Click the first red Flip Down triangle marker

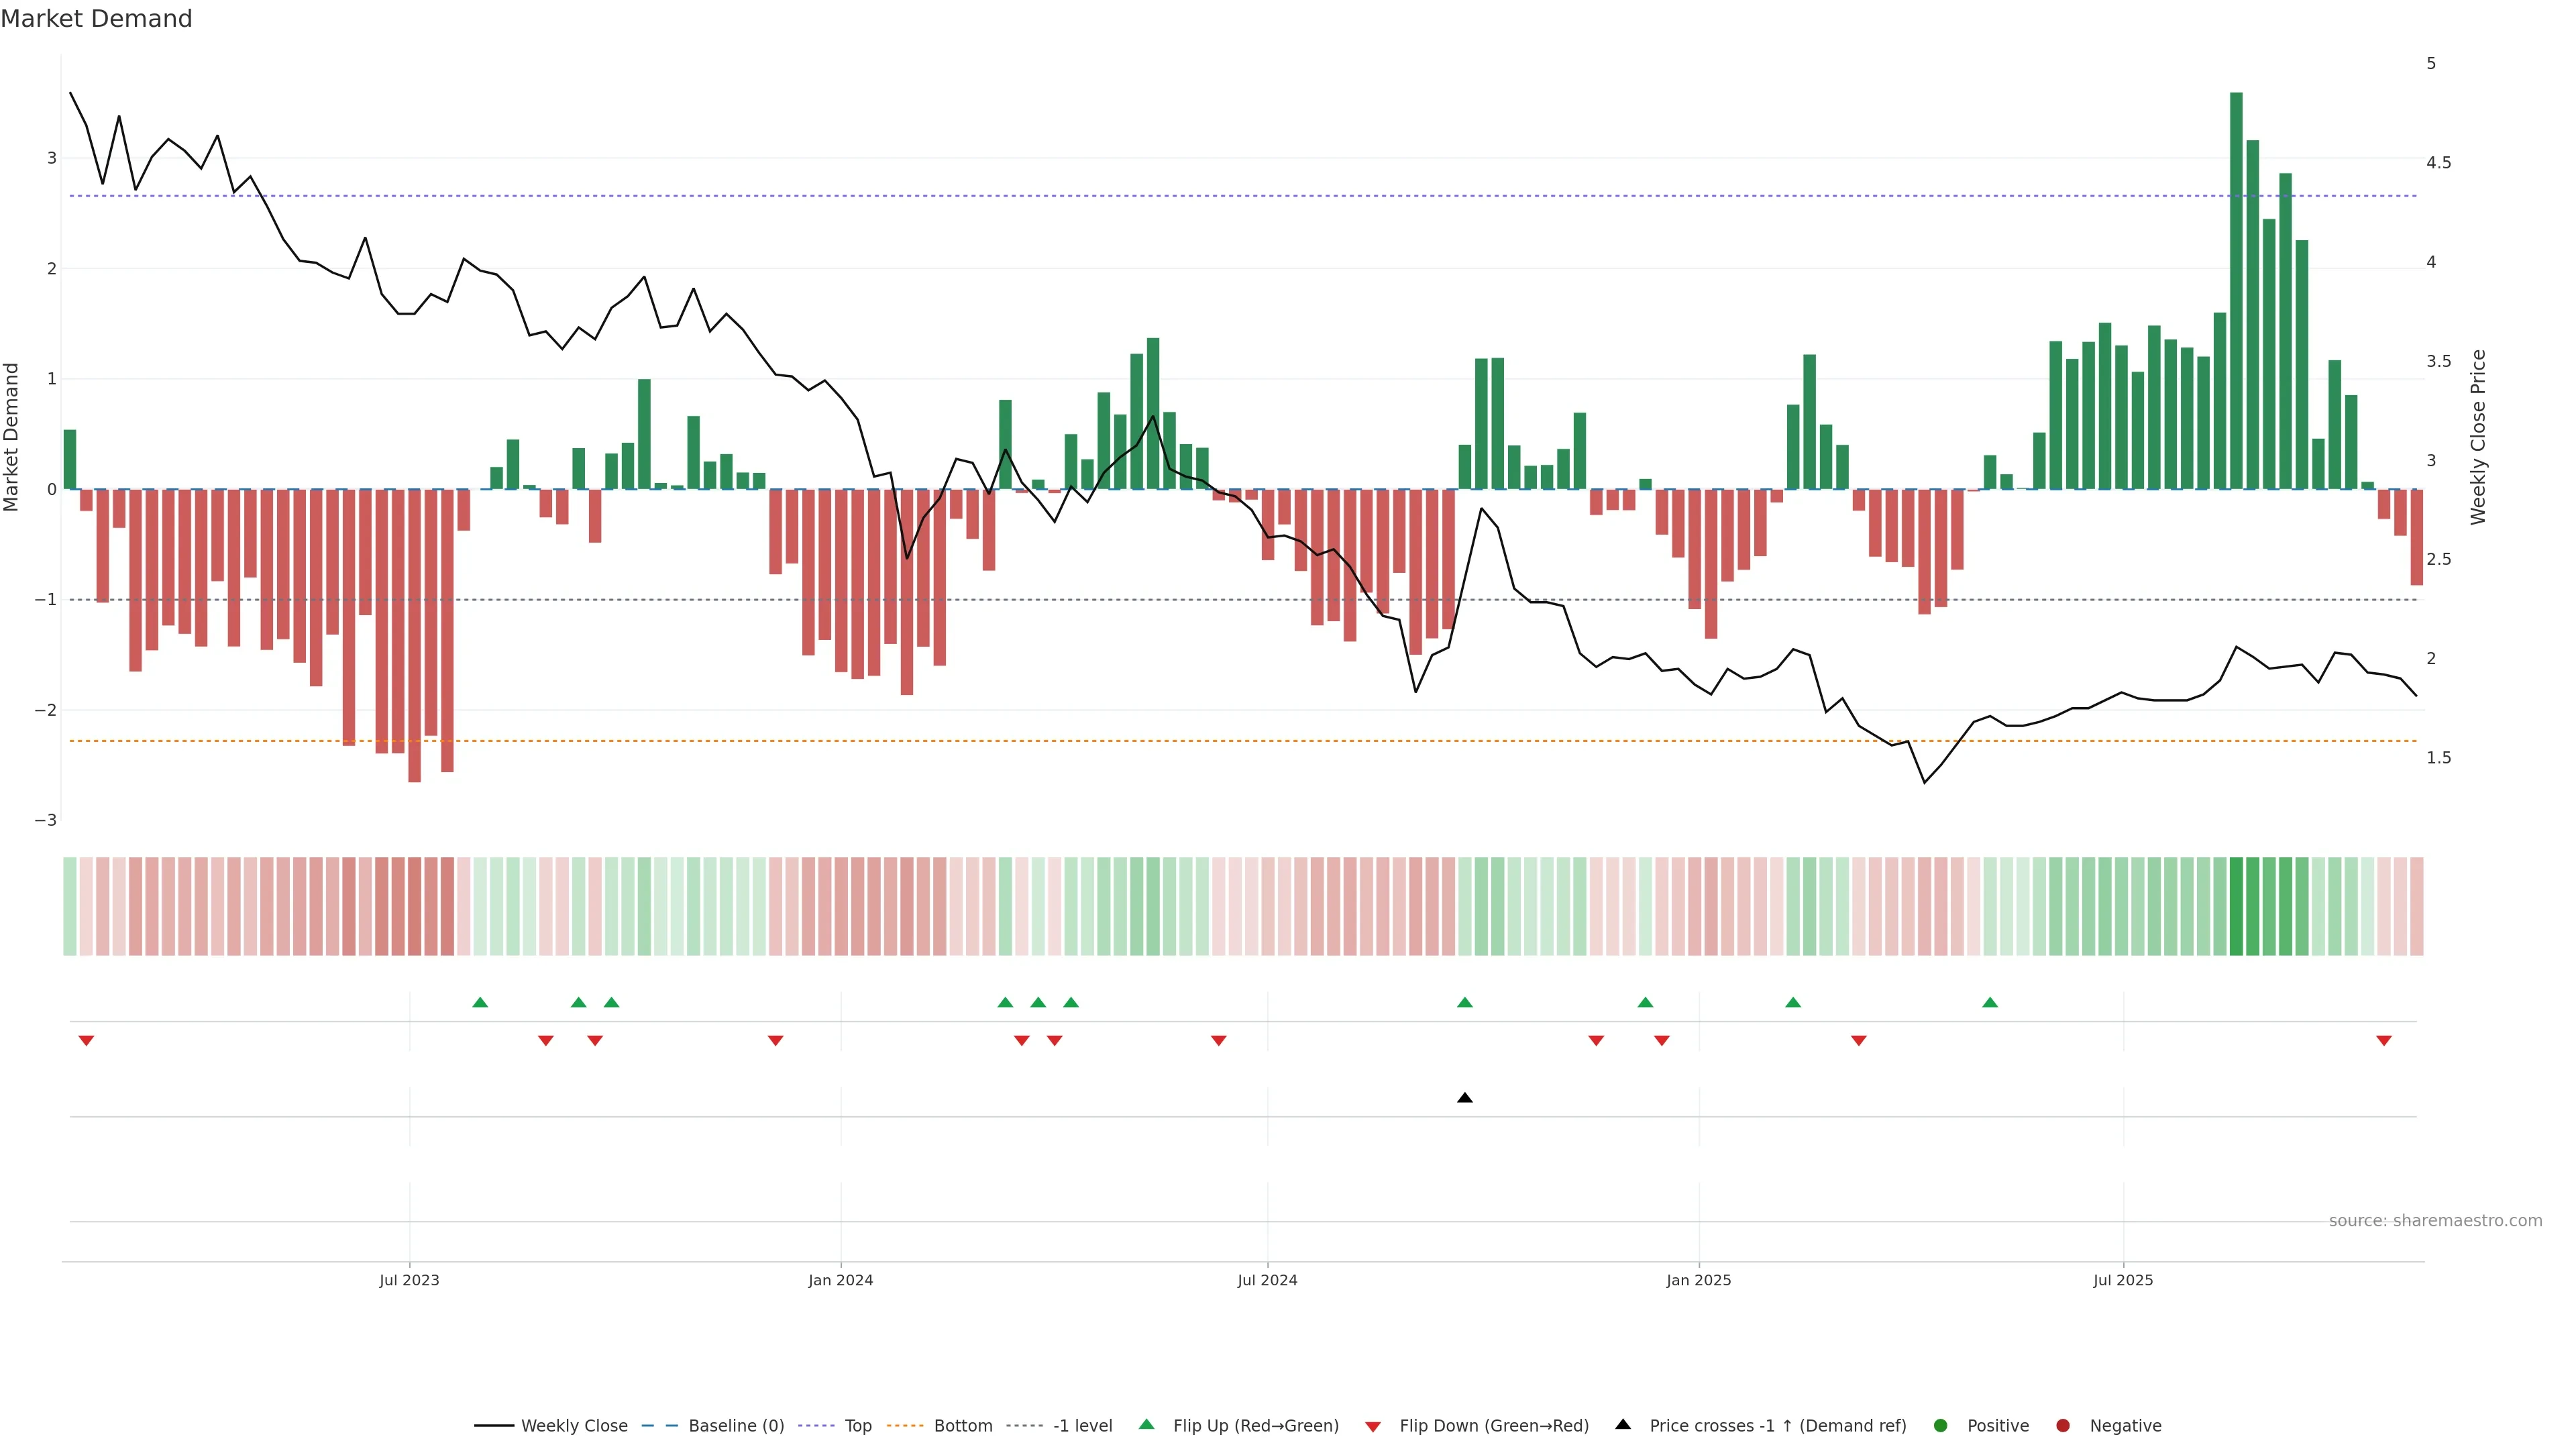click(86, 1041)
